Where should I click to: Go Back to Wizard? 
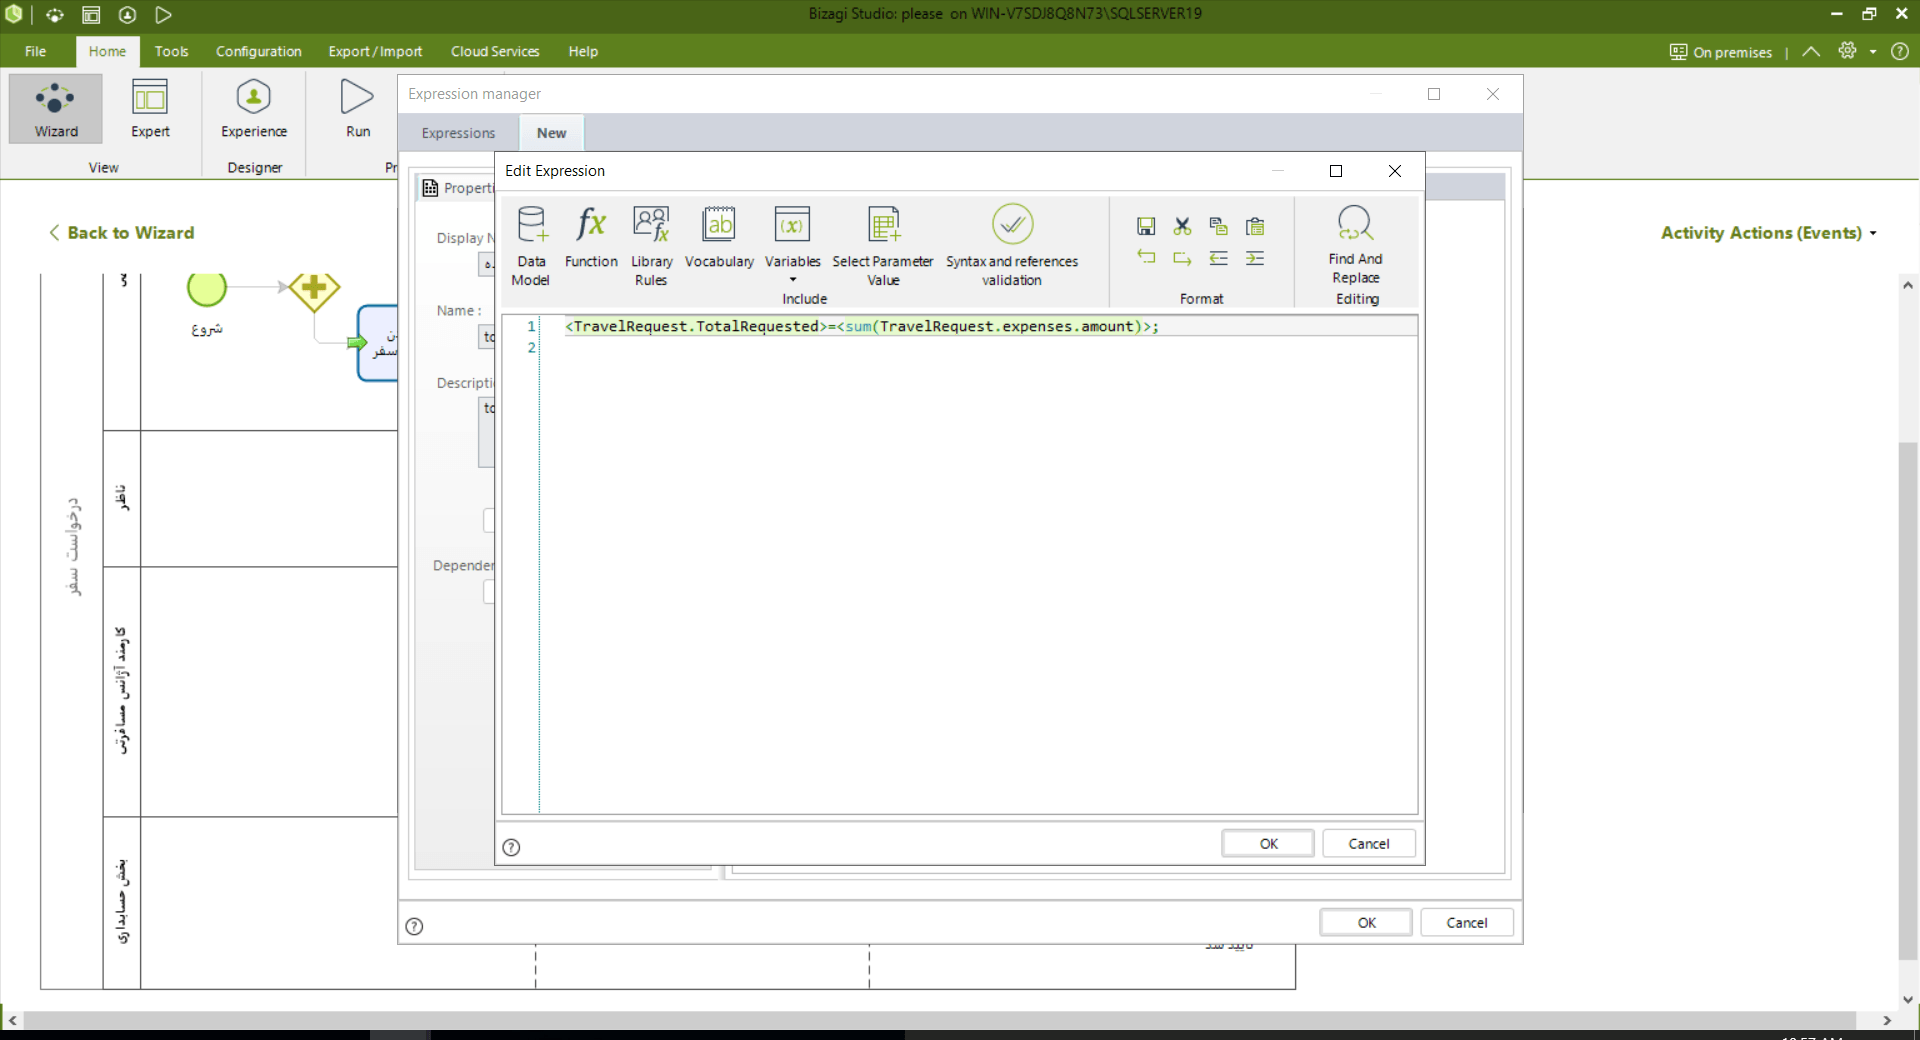tap(122, 232)
